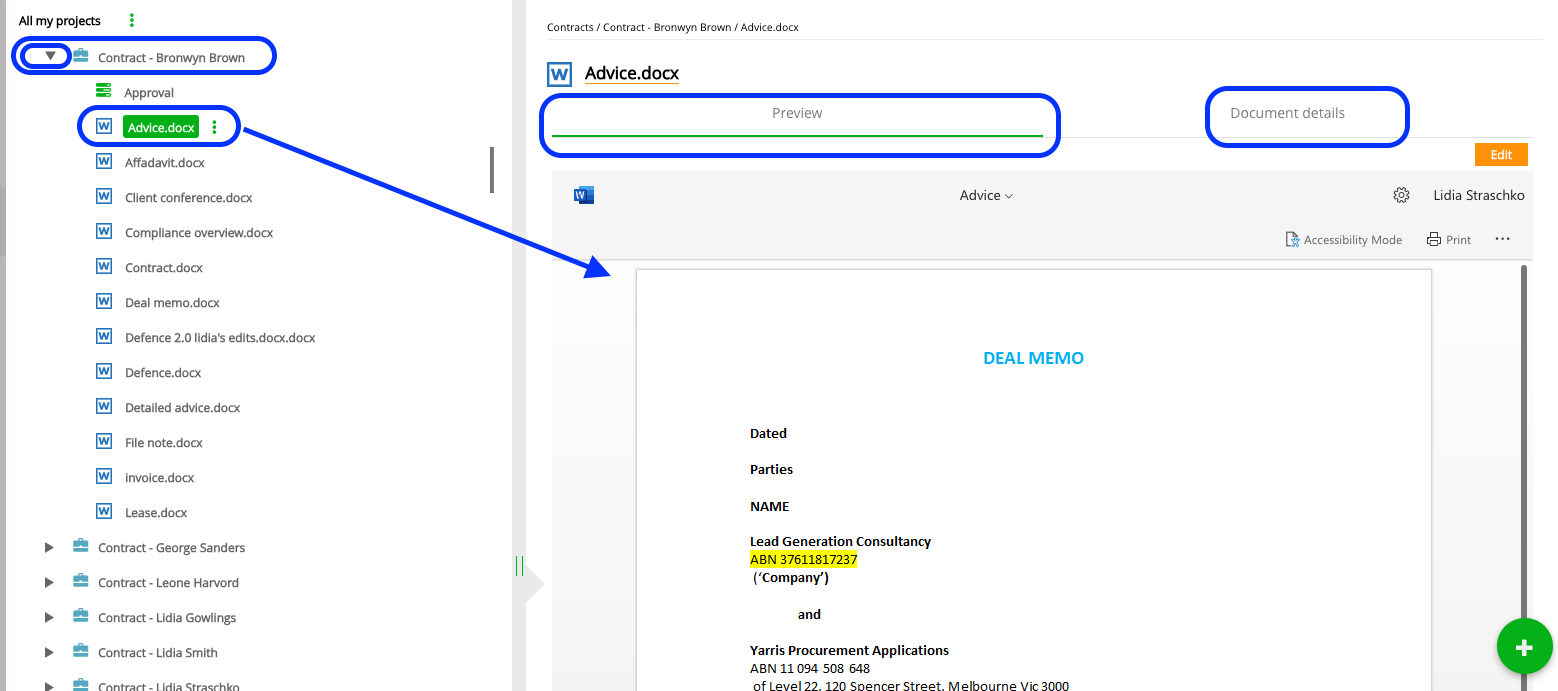Click the green plus add button

[x=1524, y=647]
